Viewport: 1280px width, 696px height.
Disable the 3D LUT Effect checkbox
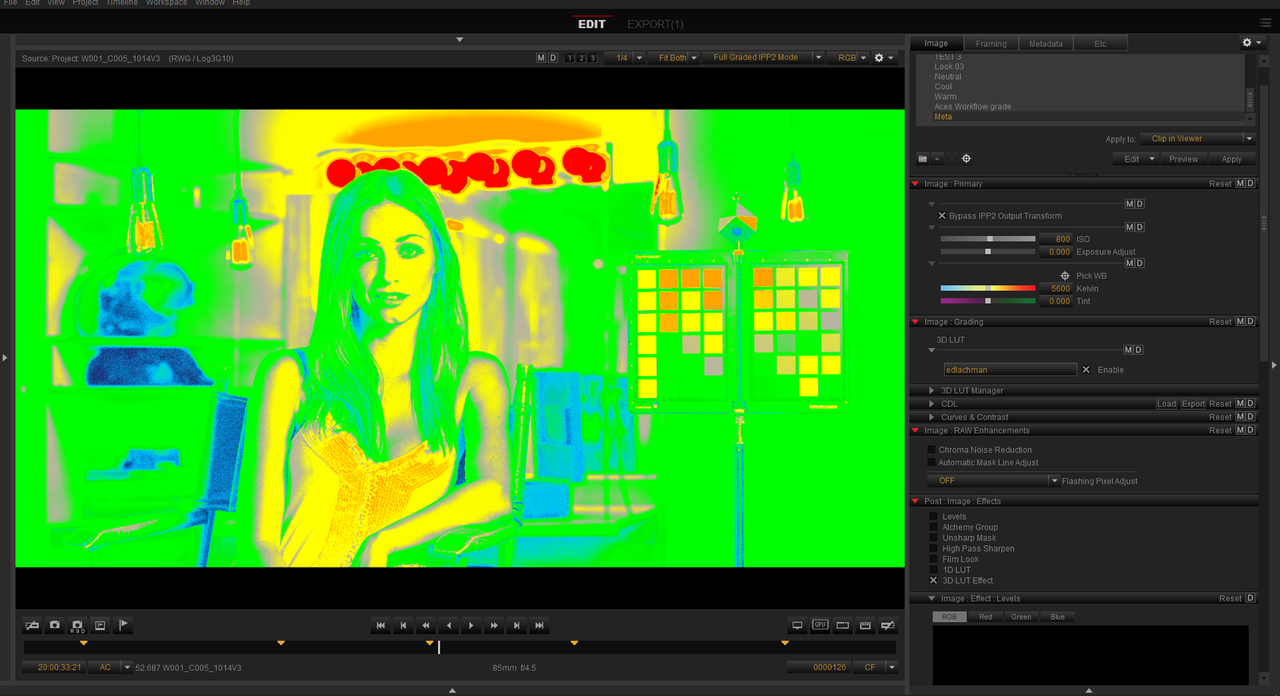934,580
